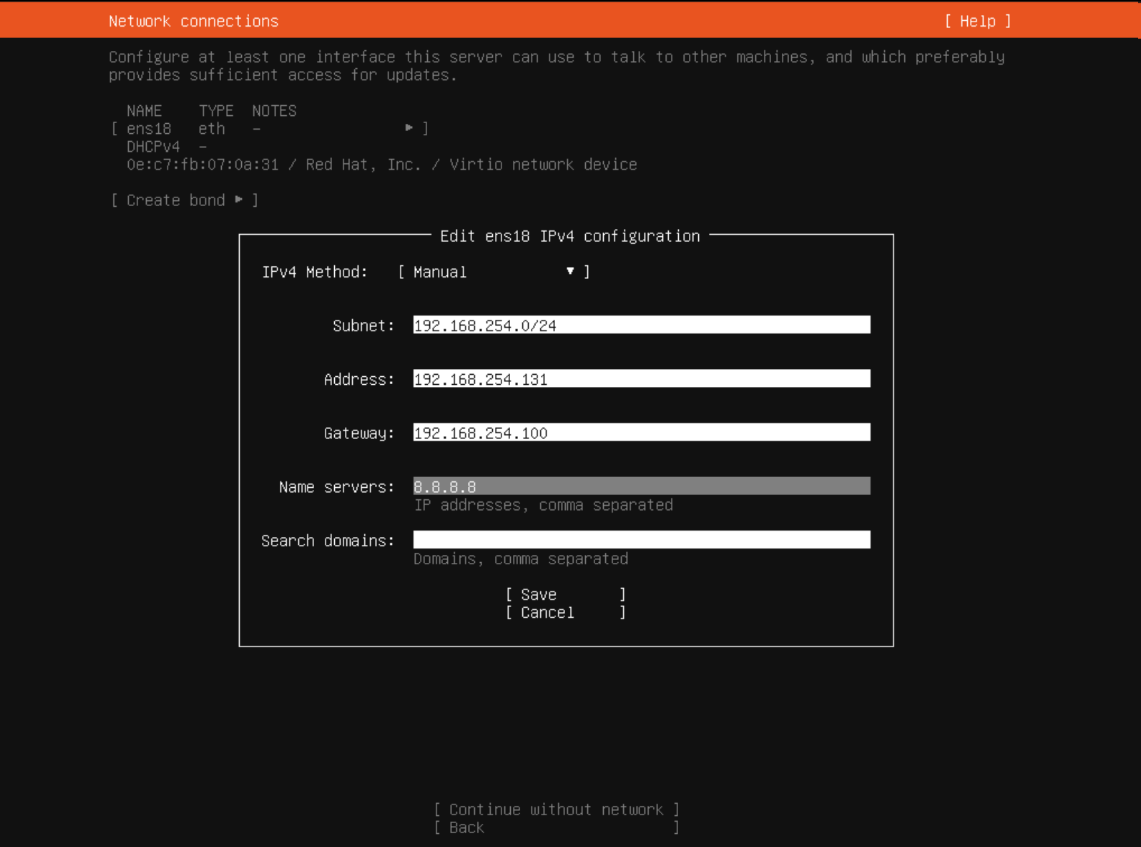Select the Gateway input field
The image size is (1141, 847).
[x=641, y=433]
